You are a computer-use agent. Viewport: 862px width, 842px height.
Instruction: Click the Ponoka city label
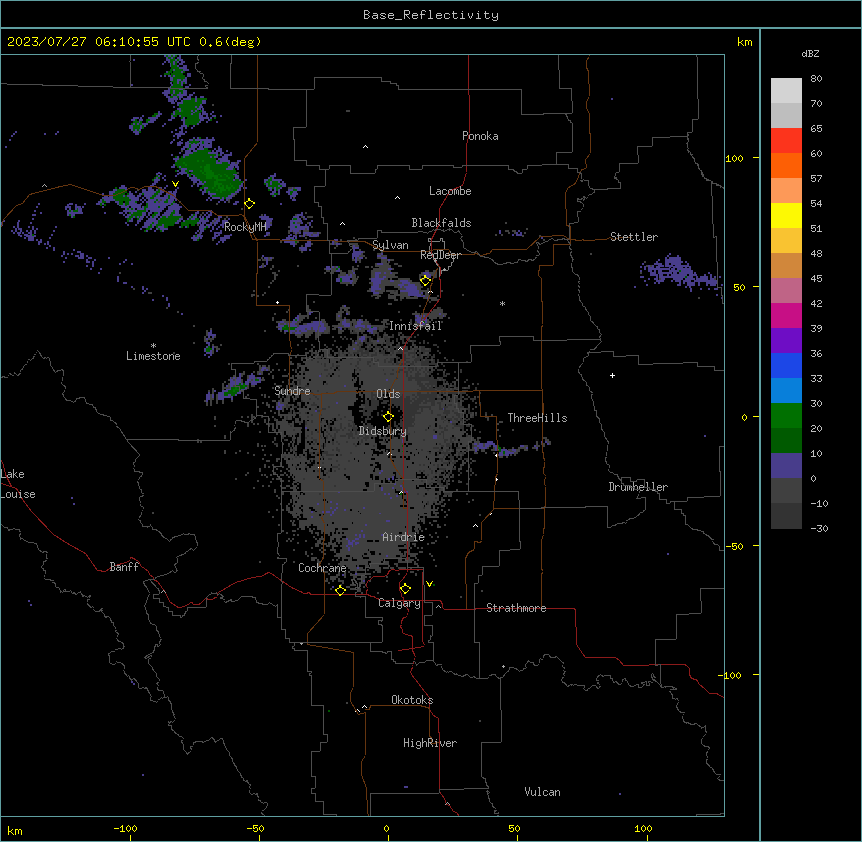pyautogui.click(x=480, y=136)
